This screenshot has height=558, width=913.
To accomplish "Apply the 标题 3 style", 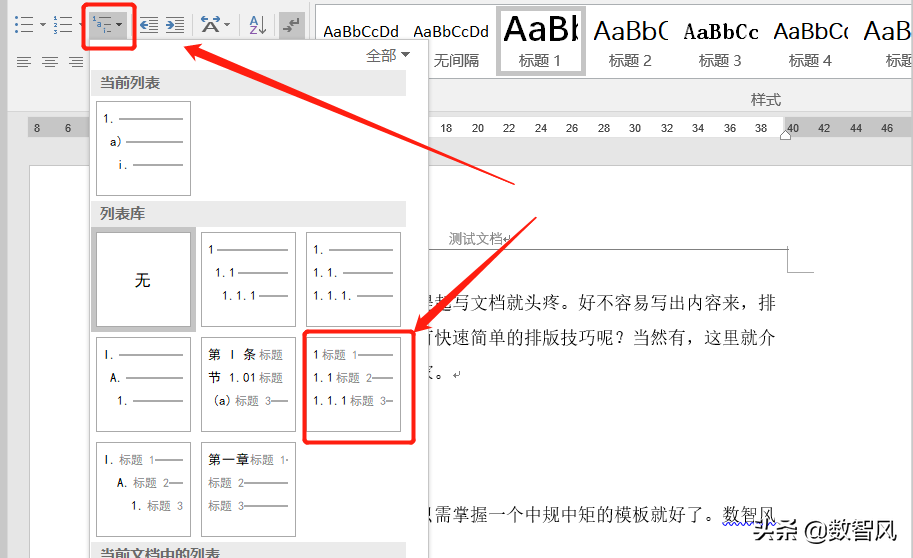I will point(720,41).
